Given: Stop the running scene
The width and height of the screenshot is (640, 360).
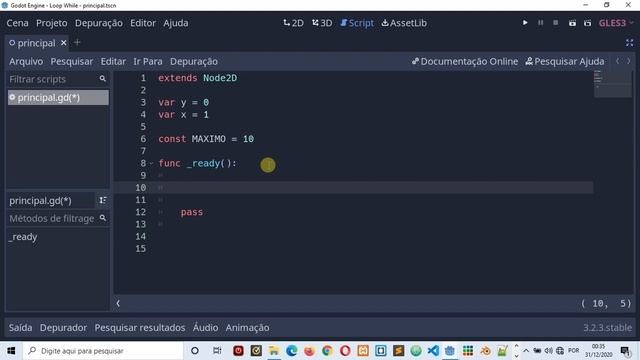Looking at the screenshot, I should (556, 23).
